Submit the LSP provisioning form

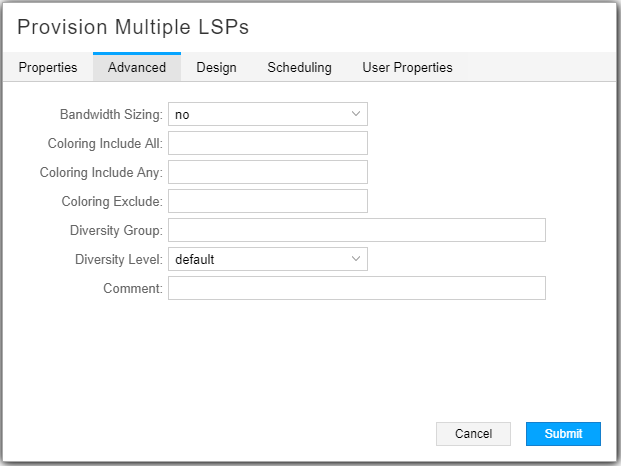point(563,434)
